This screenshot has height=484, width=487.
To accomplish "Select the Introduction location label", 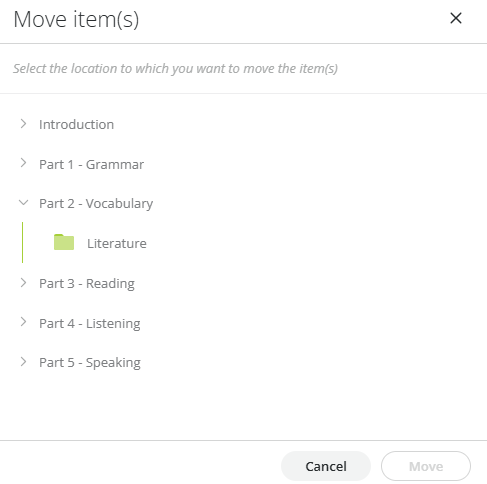I will (76, 124).
